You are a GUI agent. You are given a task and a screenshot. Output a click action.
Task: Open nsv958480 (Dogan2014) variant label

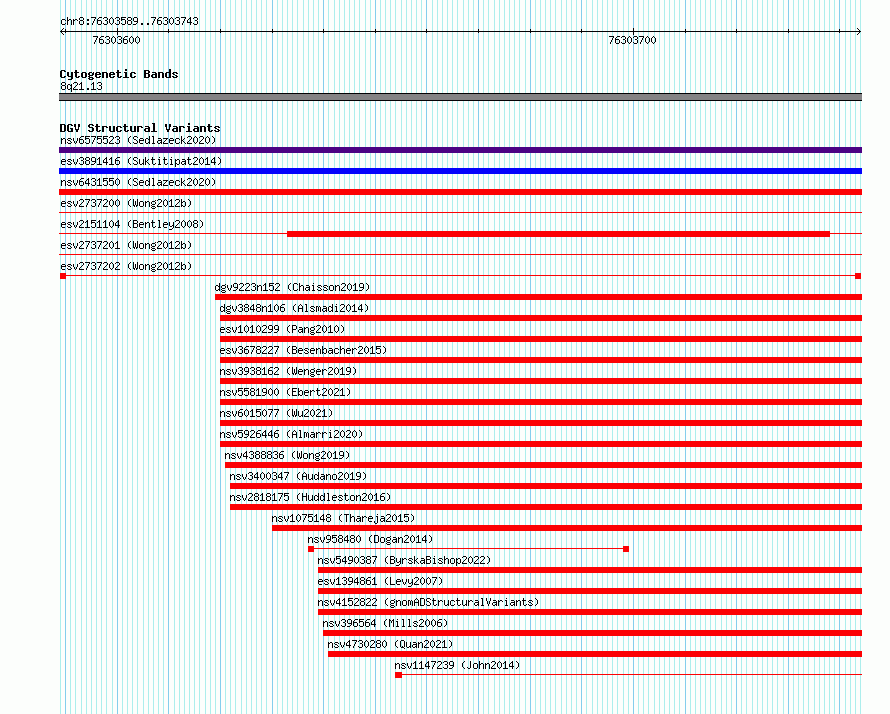point(370,539)
